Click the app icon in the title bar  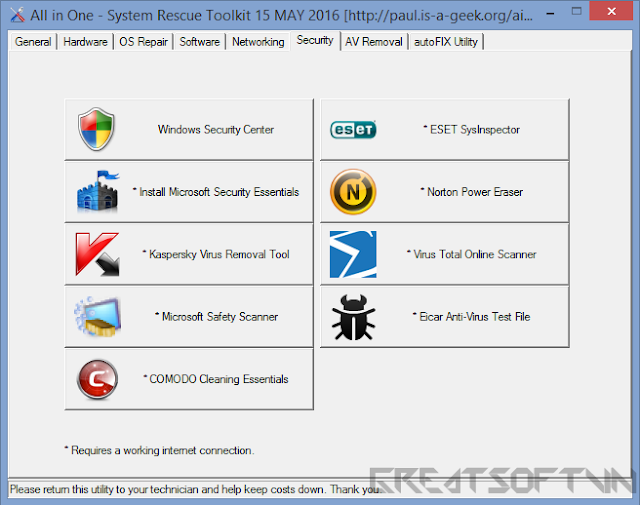pos(17,15)
